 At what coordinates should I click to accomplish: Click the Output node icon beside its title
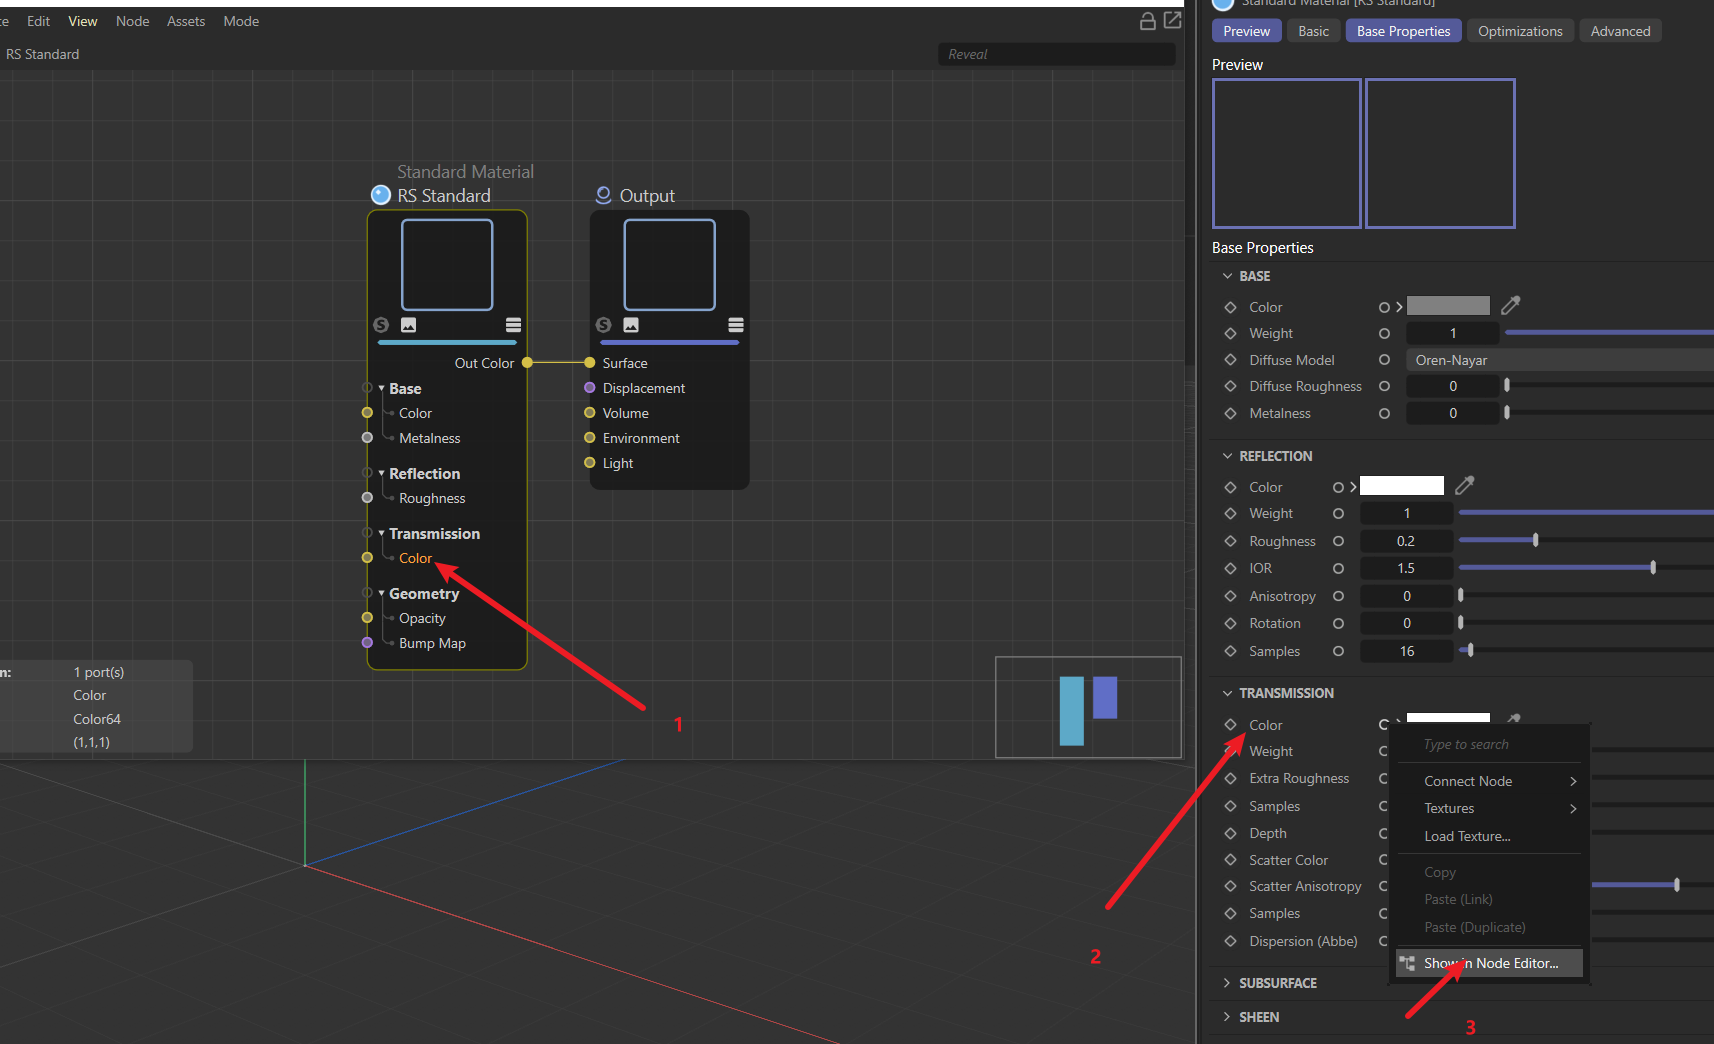[603, 195]
